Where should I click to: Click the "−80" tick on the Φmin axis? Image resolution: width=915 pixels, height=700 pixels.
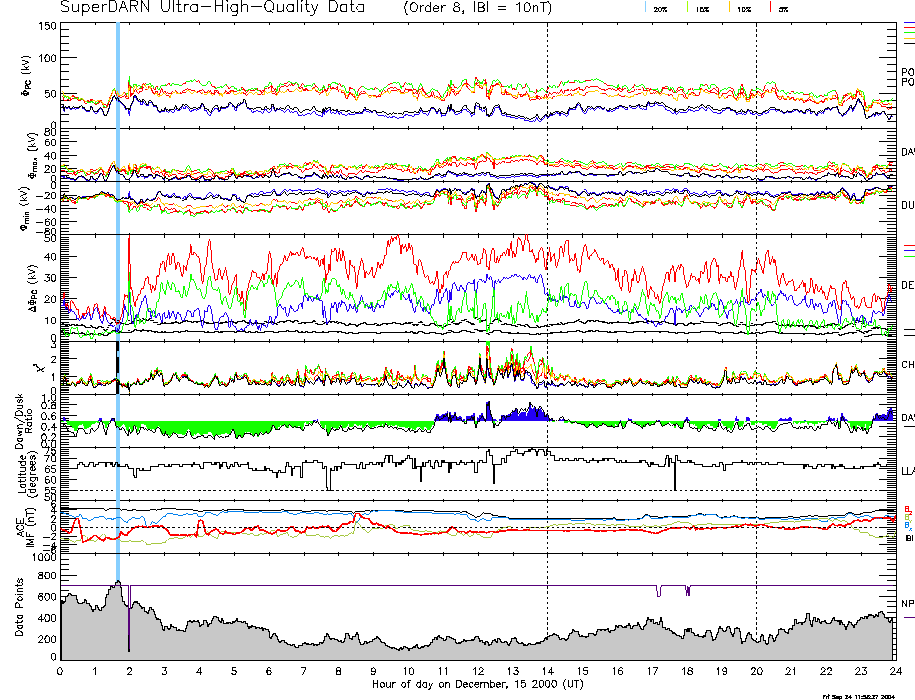coord(46,232)
